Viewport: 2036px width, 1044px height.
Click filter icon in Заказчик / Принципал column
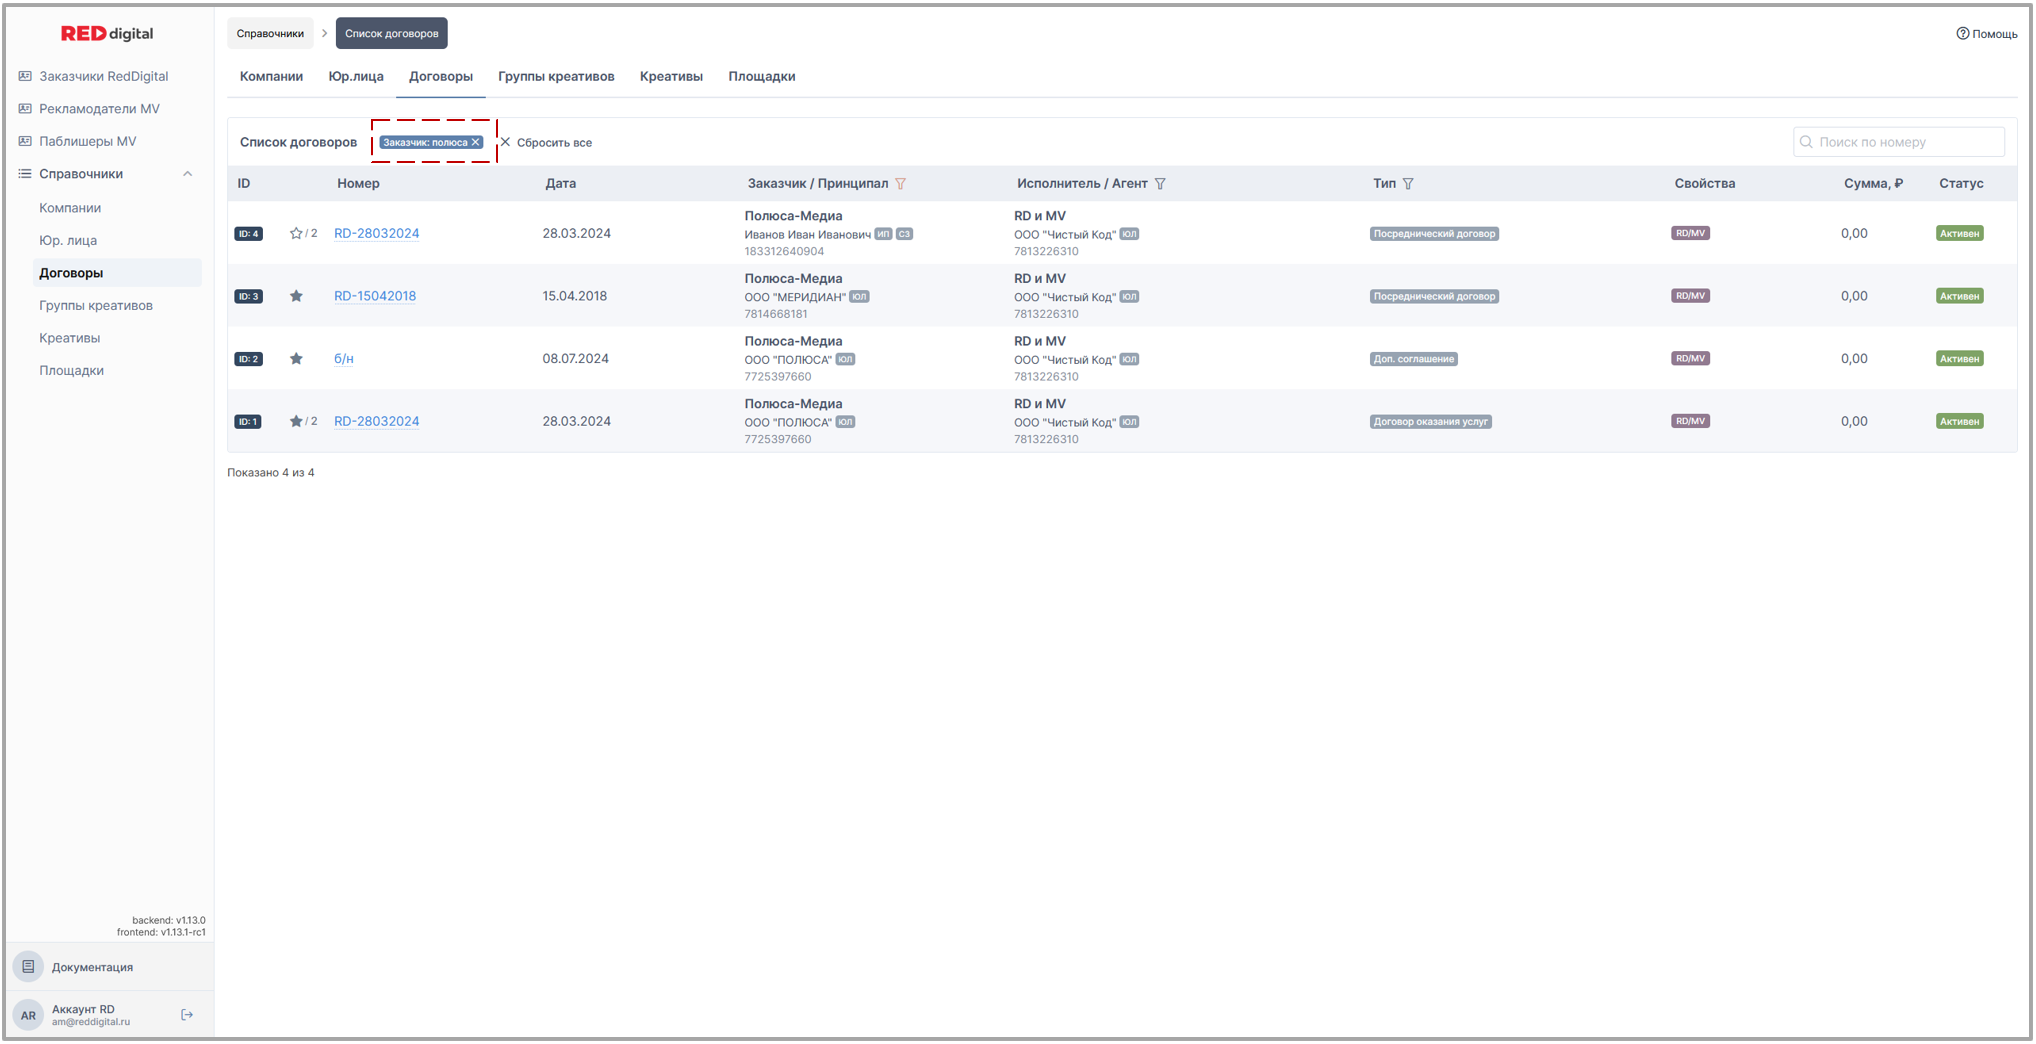(901, 184)
